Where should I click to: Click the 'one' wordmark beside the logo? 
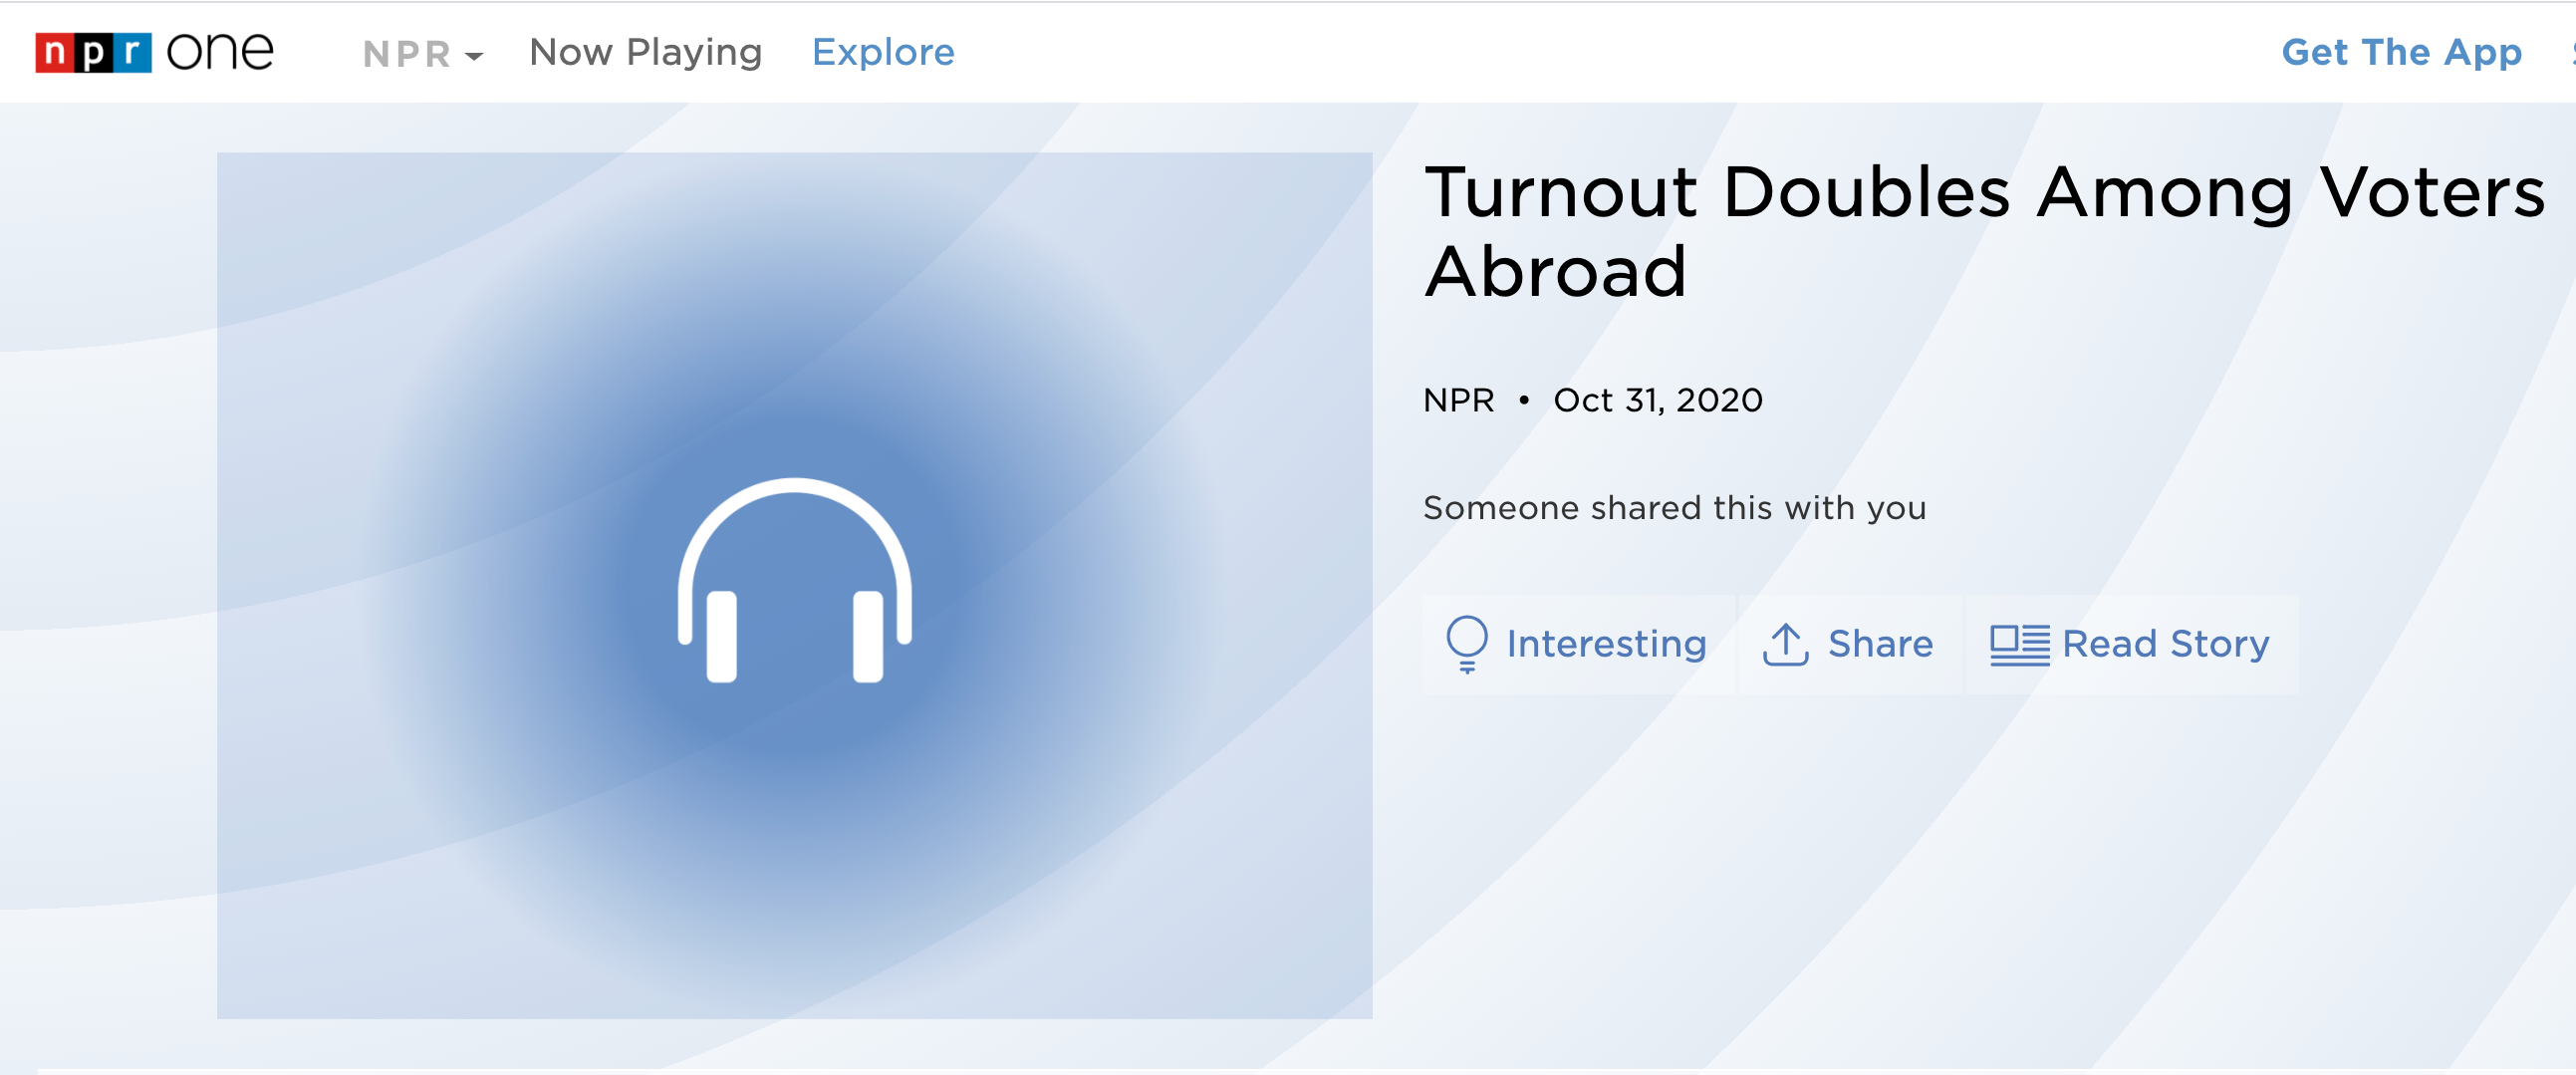coord(219,52)
